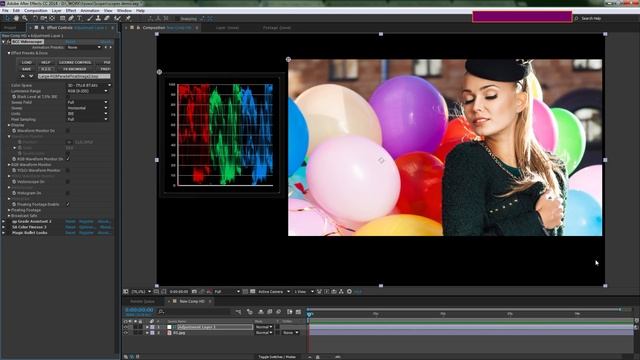Select the Brush tool
Viewport: 640px width, 360px height.
click(90, 18)
